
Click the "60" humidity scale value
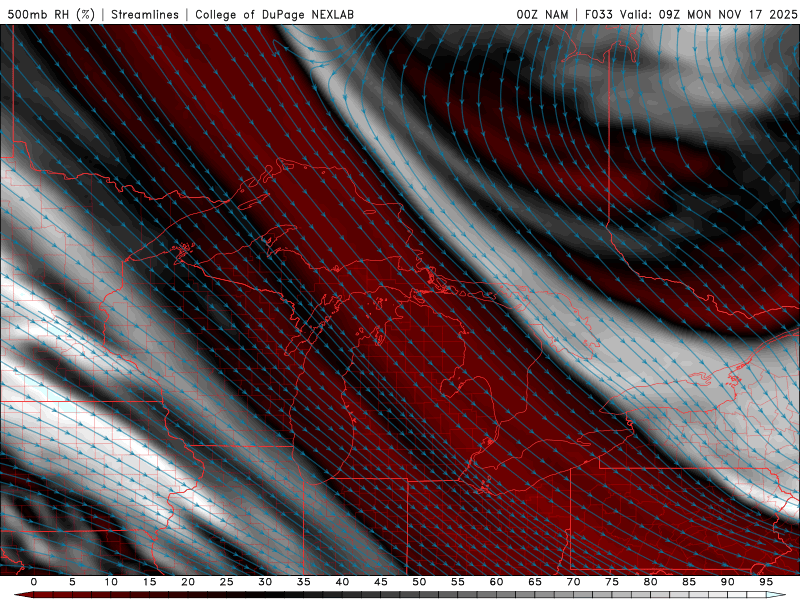point(496,582)
